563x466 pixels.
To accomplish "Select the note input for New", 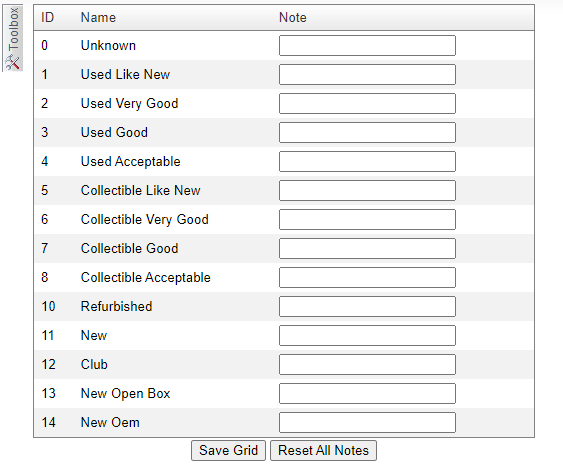I will coord(367,335).
